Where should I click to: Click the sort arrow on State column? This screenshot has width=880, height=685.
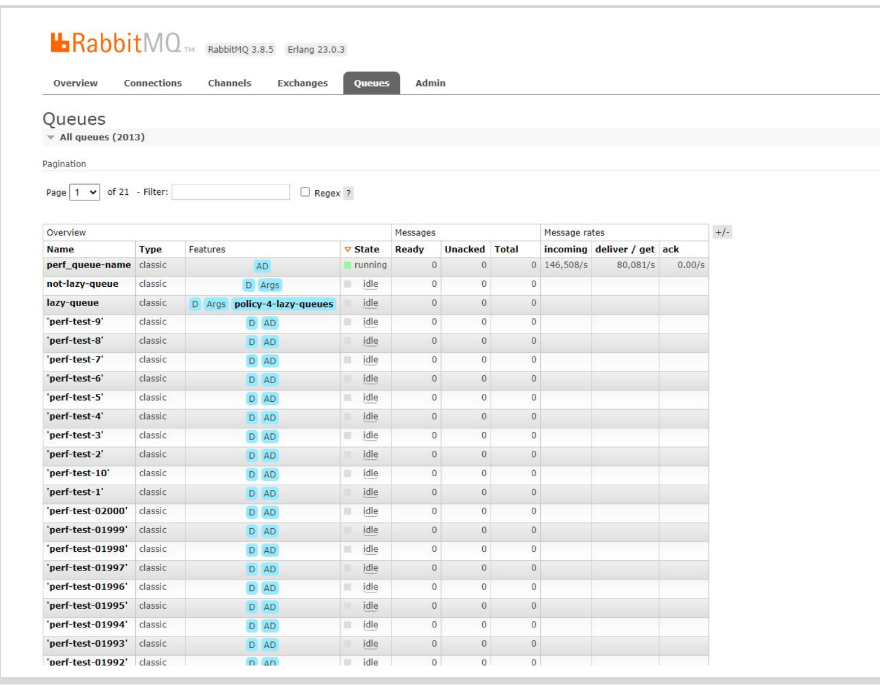click(348, 249)
